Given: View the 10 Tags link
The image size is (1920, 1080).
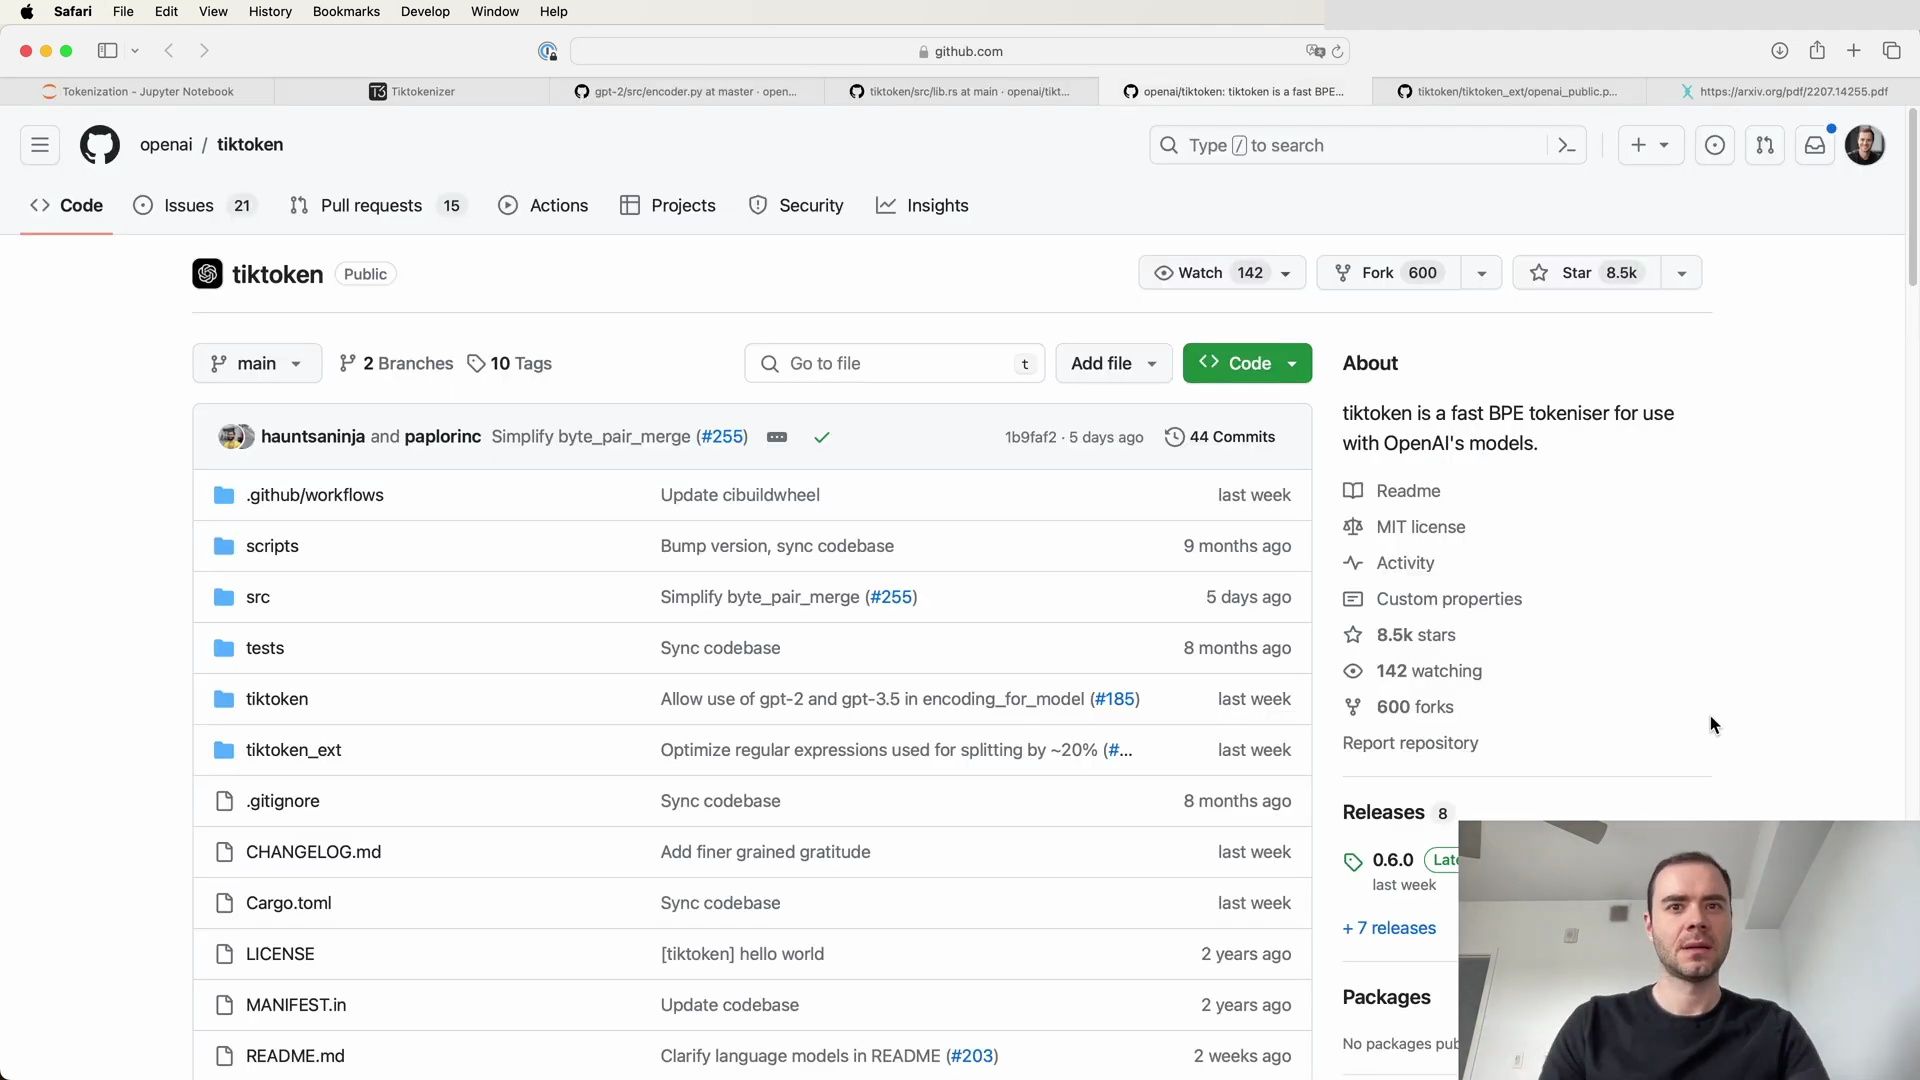Looking at the screenshot, I should point(510,363).
